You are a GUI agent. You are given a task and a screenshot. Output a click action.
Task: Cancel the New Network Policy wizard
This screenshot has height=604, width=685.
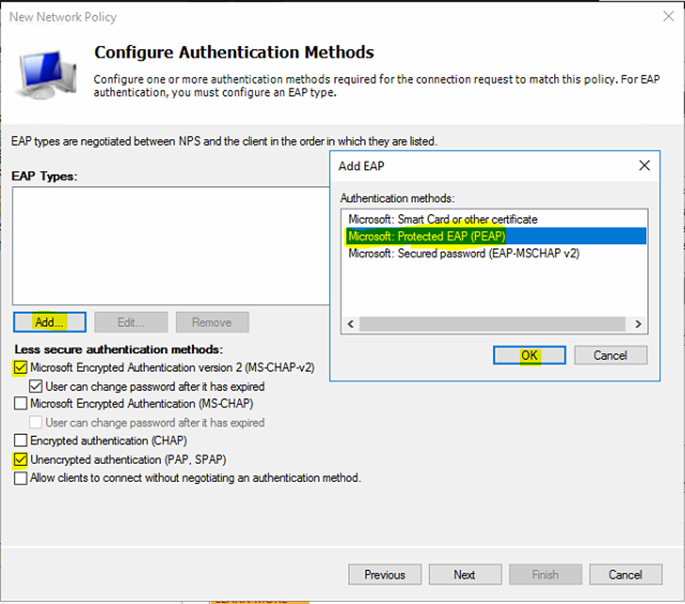[x=625, y=575]
